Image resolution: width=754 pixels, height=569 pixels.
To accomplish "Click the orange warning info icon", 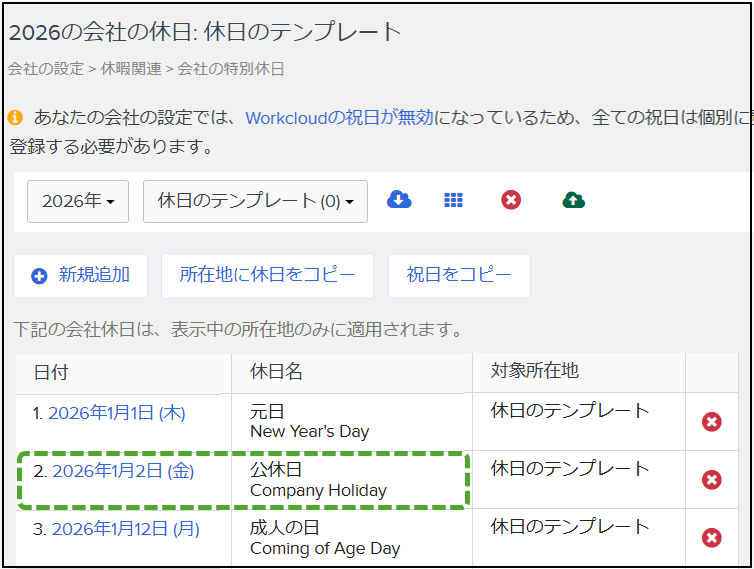I will point(15,118).
